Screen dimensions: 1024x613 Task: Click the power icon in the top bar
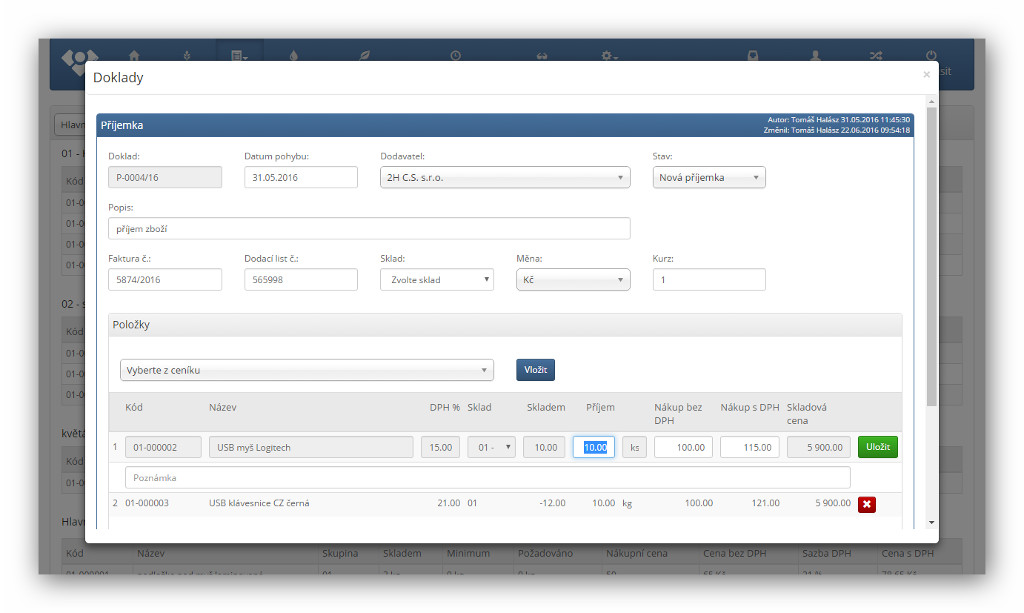pos(931,56)
